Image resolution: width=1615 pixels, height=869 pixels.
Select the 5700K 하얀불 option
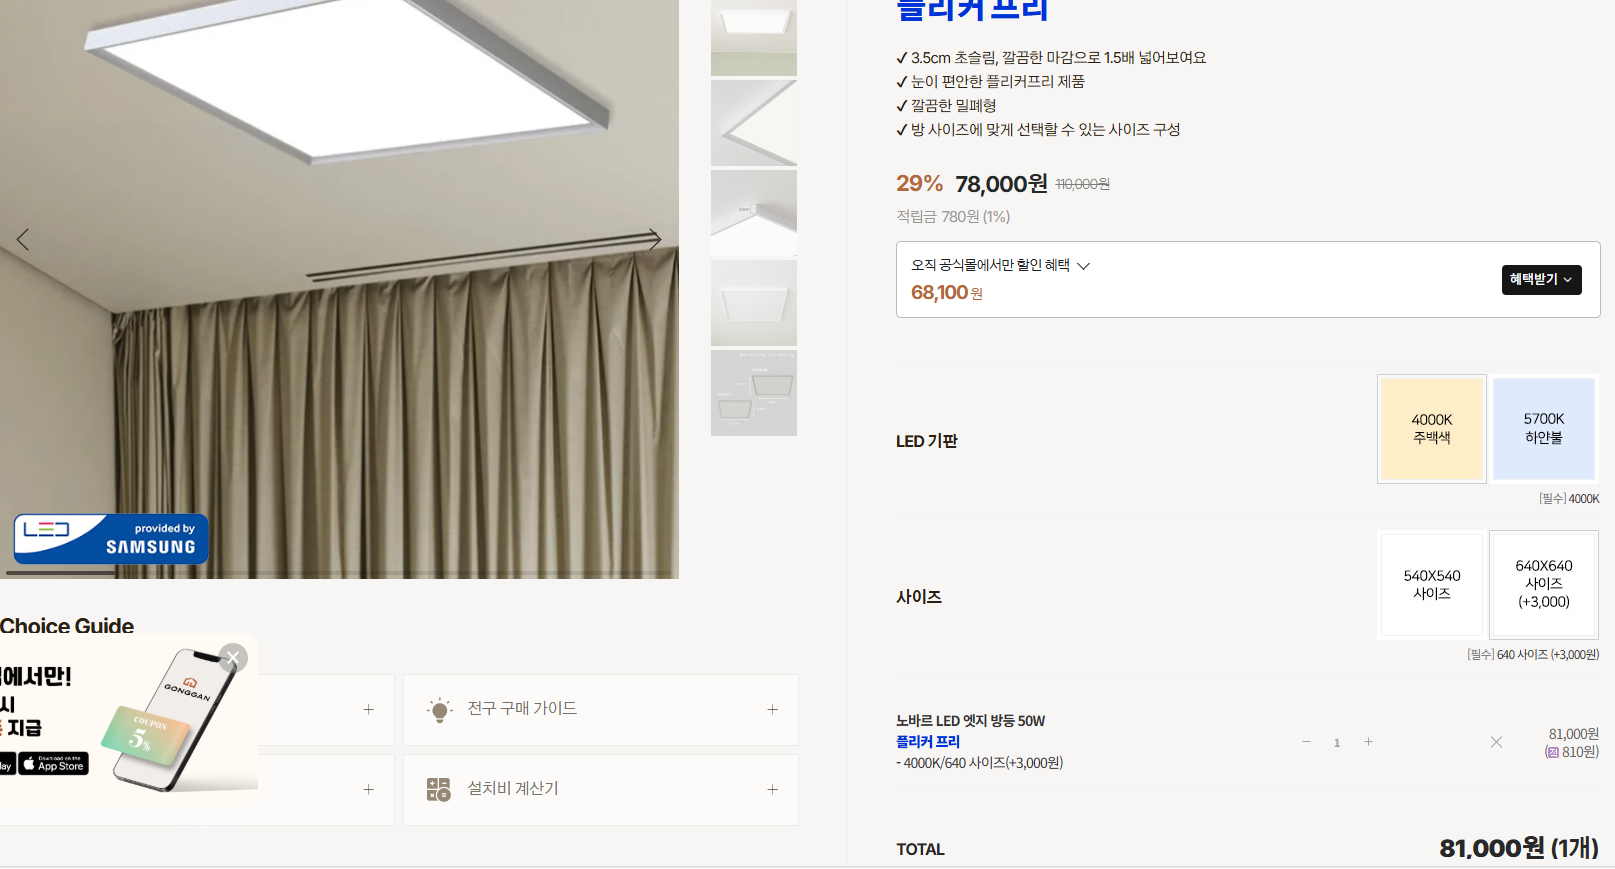[1544, 429]
